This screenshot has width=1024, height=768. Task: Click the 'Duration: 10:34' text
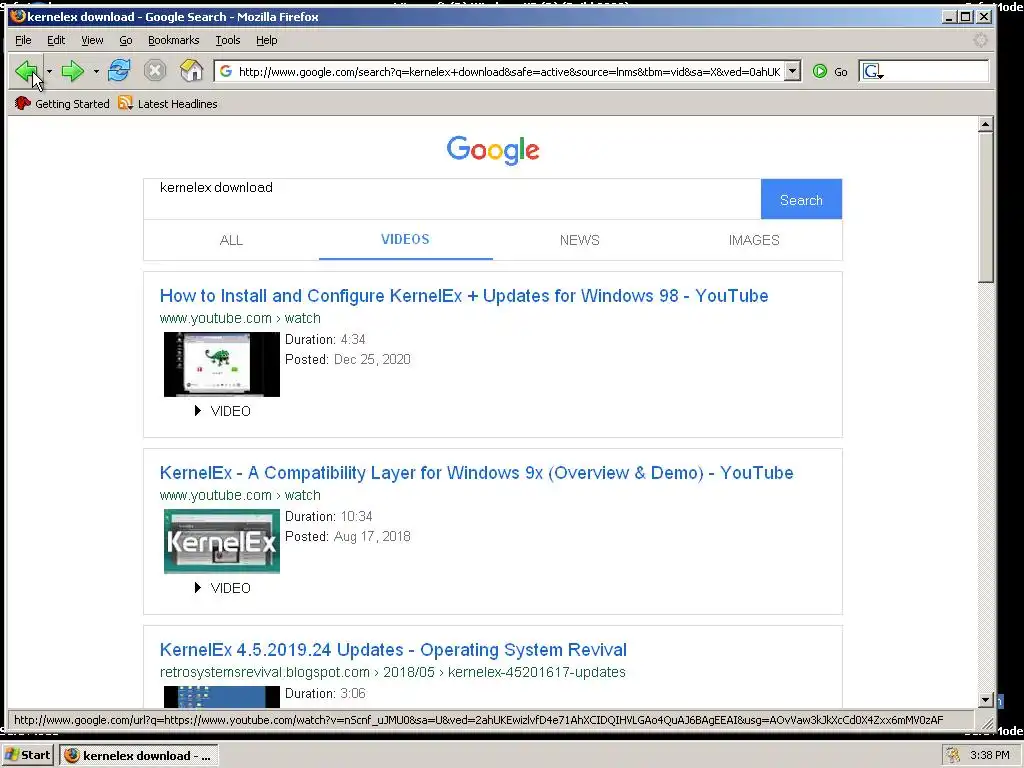(x=329, y=517)
